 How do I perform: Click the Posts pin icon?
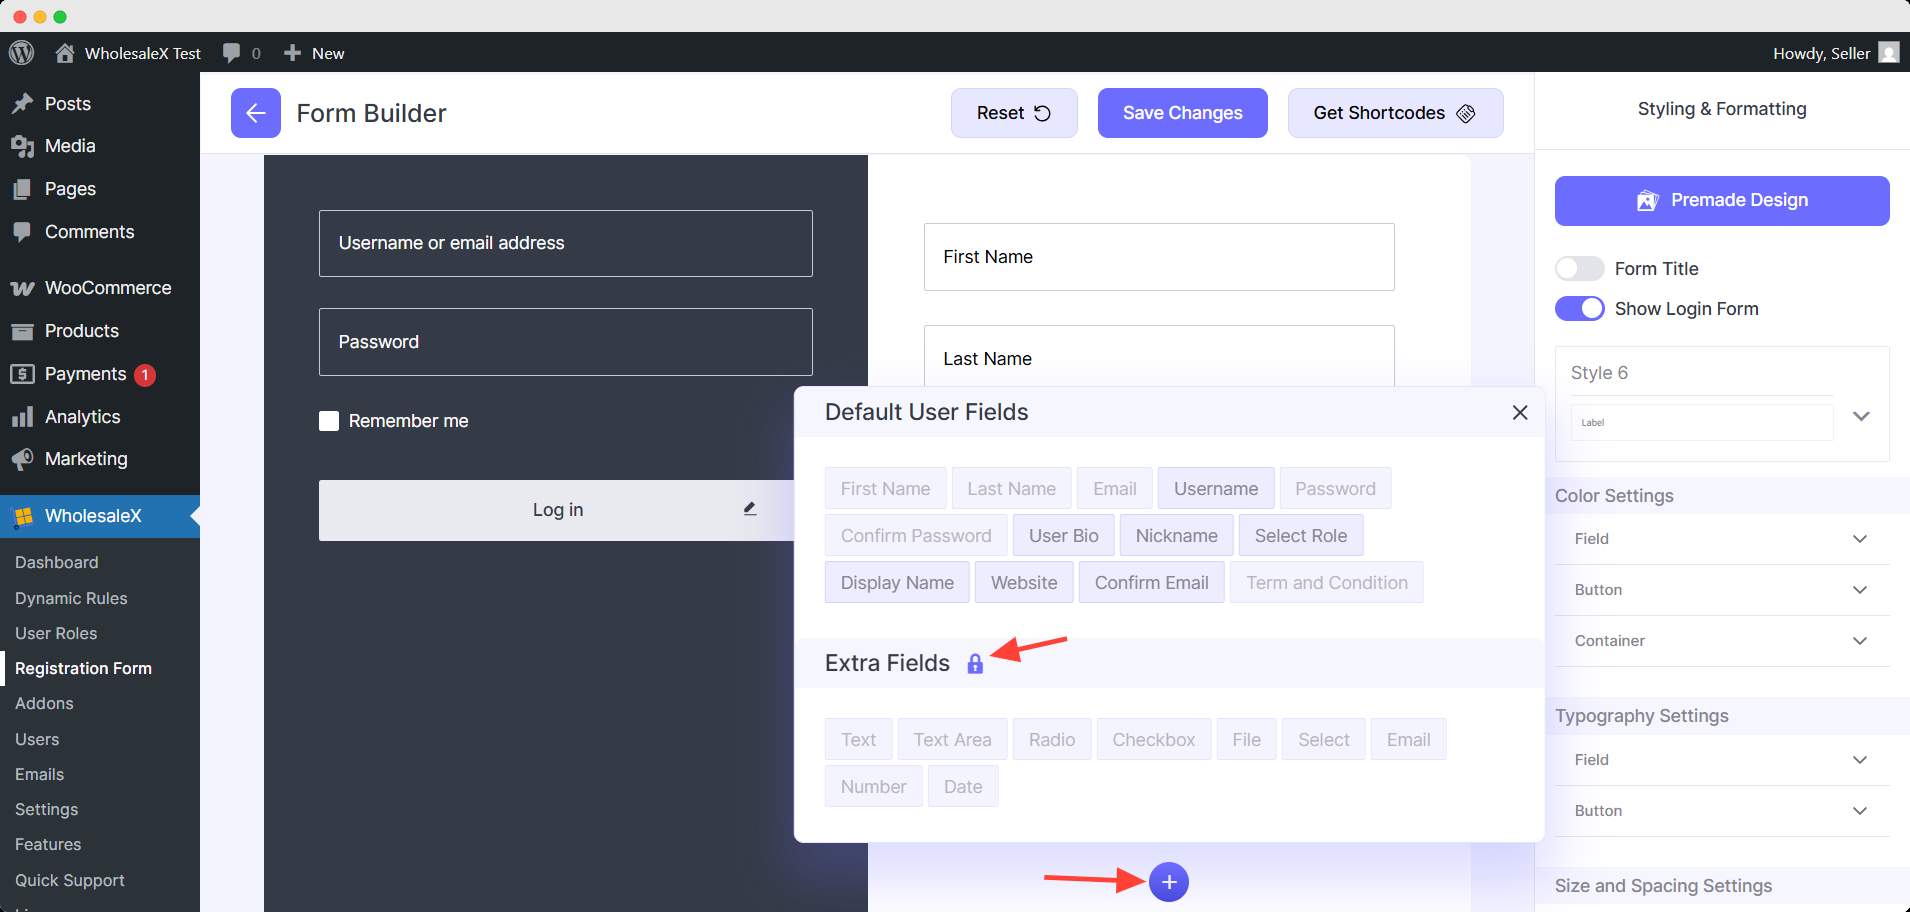(x=22, y=104)
